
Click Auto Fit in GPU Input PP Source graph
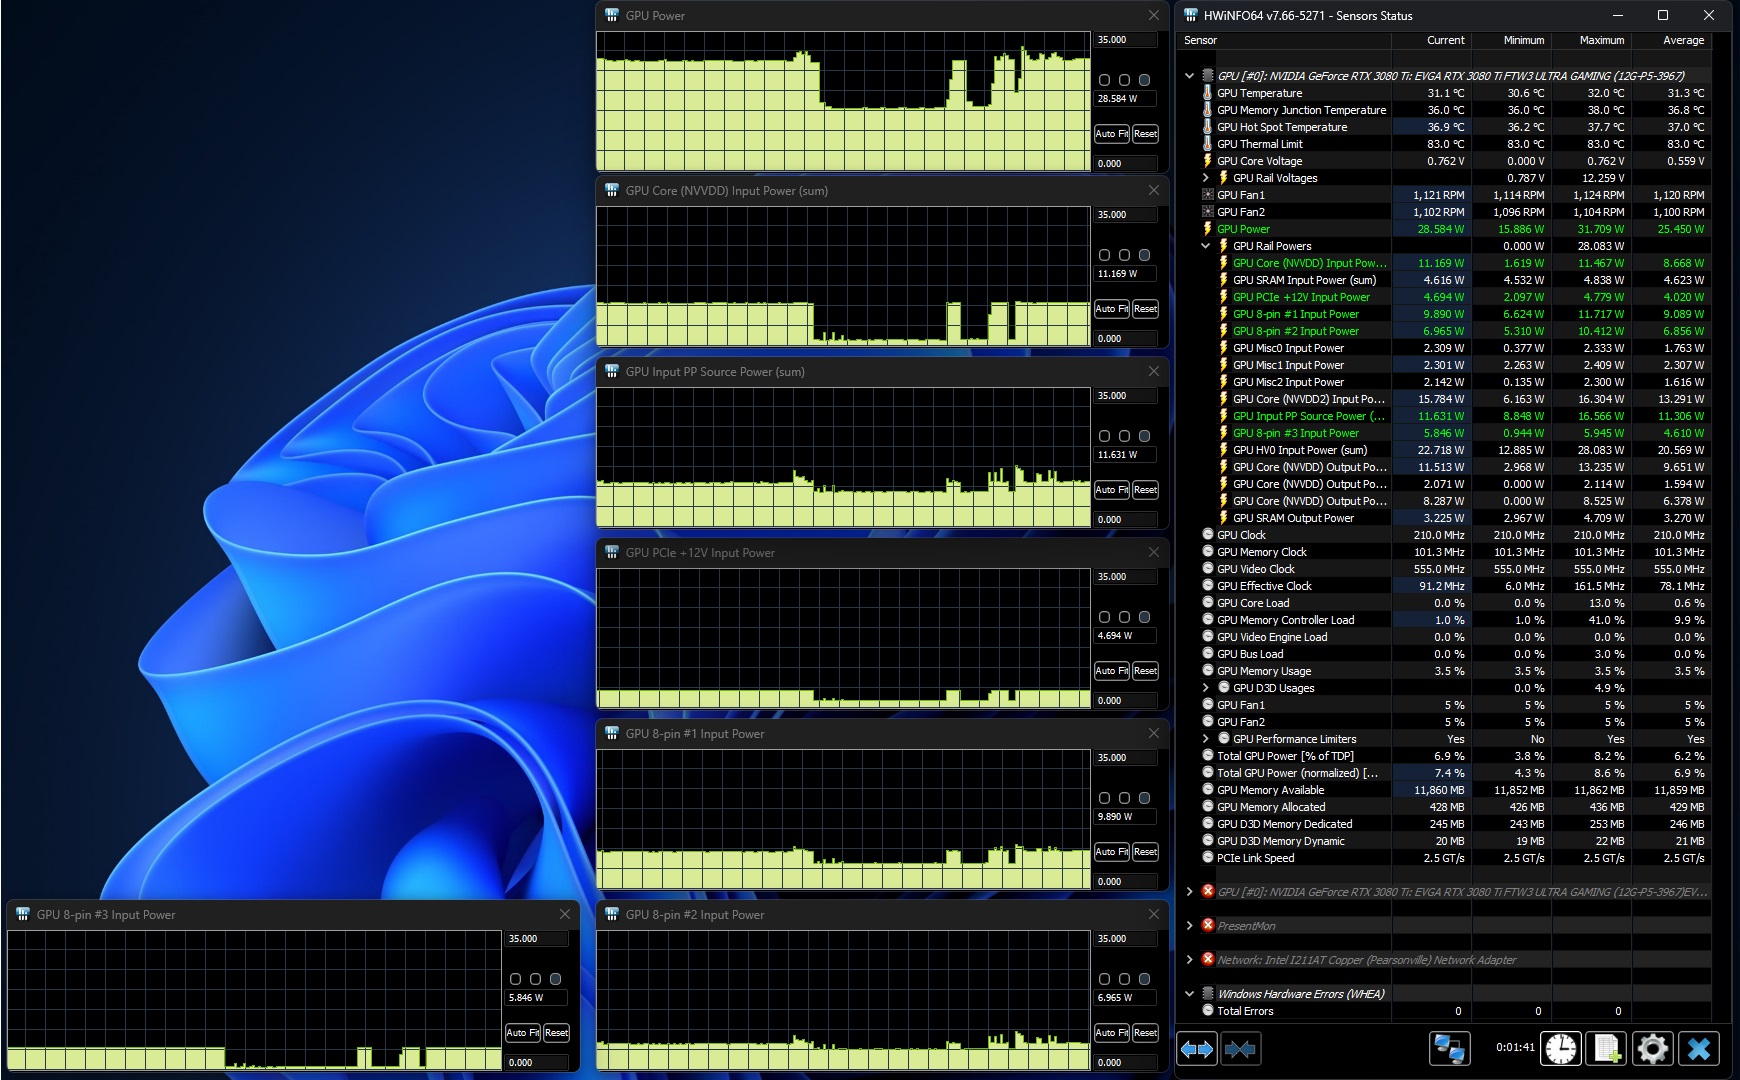click(1111, 490)
